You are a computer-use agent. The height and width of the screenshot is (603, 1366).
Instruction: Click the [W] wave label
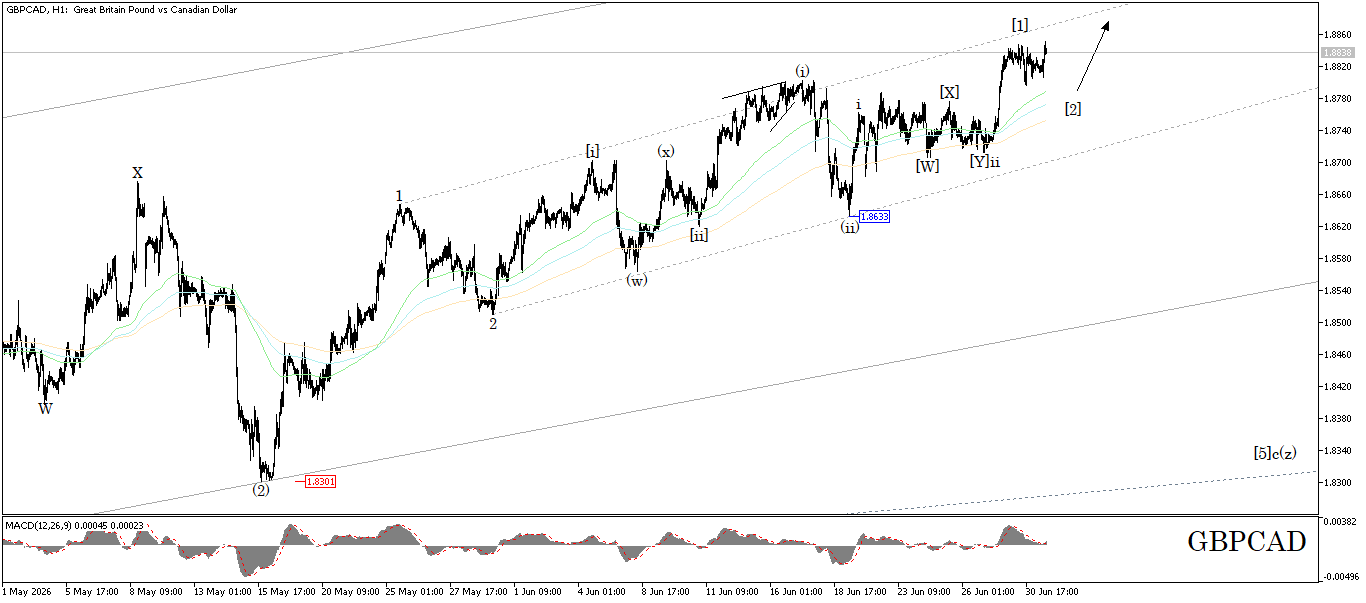pyautogui.click(x=927, y=166)
